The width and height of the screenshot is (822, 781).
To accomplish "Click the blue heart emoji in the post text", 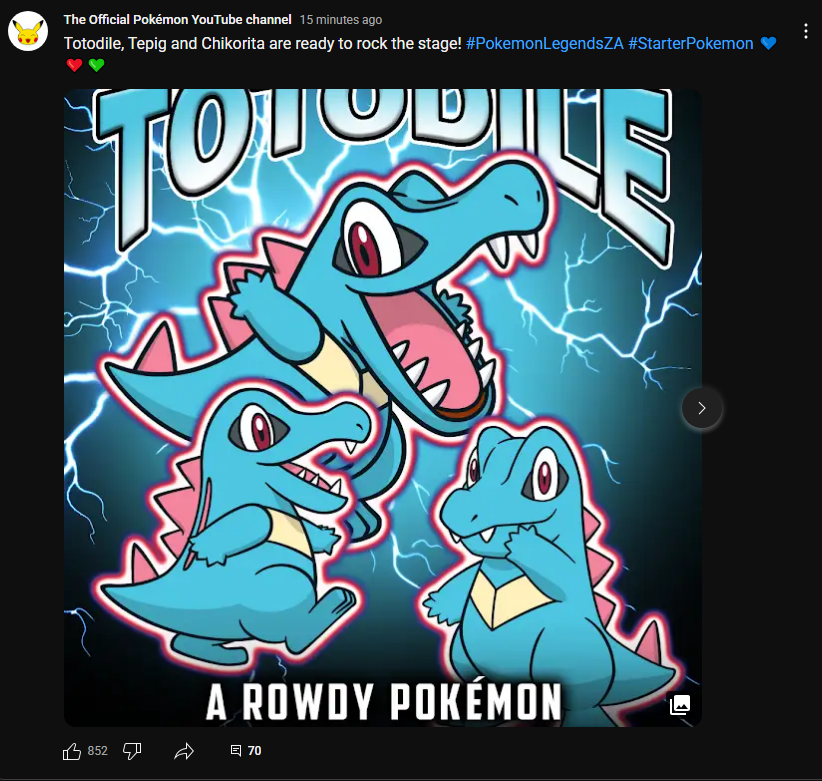I will click(768, 44).
